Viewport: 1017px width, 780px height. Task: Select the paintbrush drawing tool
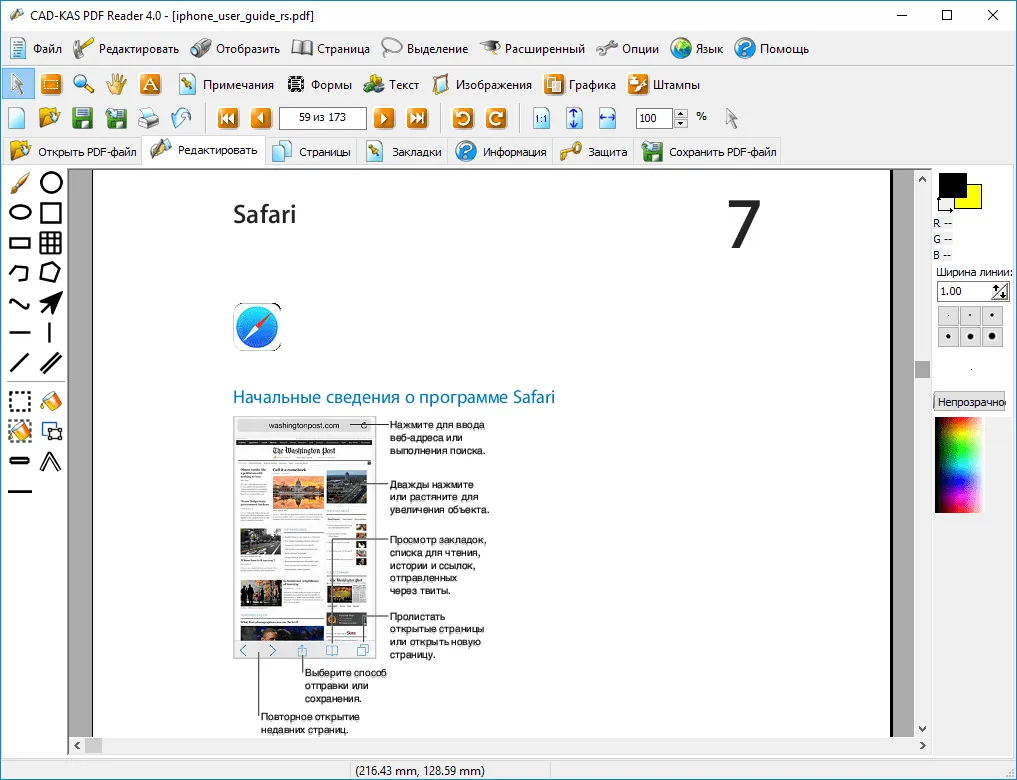19,183
